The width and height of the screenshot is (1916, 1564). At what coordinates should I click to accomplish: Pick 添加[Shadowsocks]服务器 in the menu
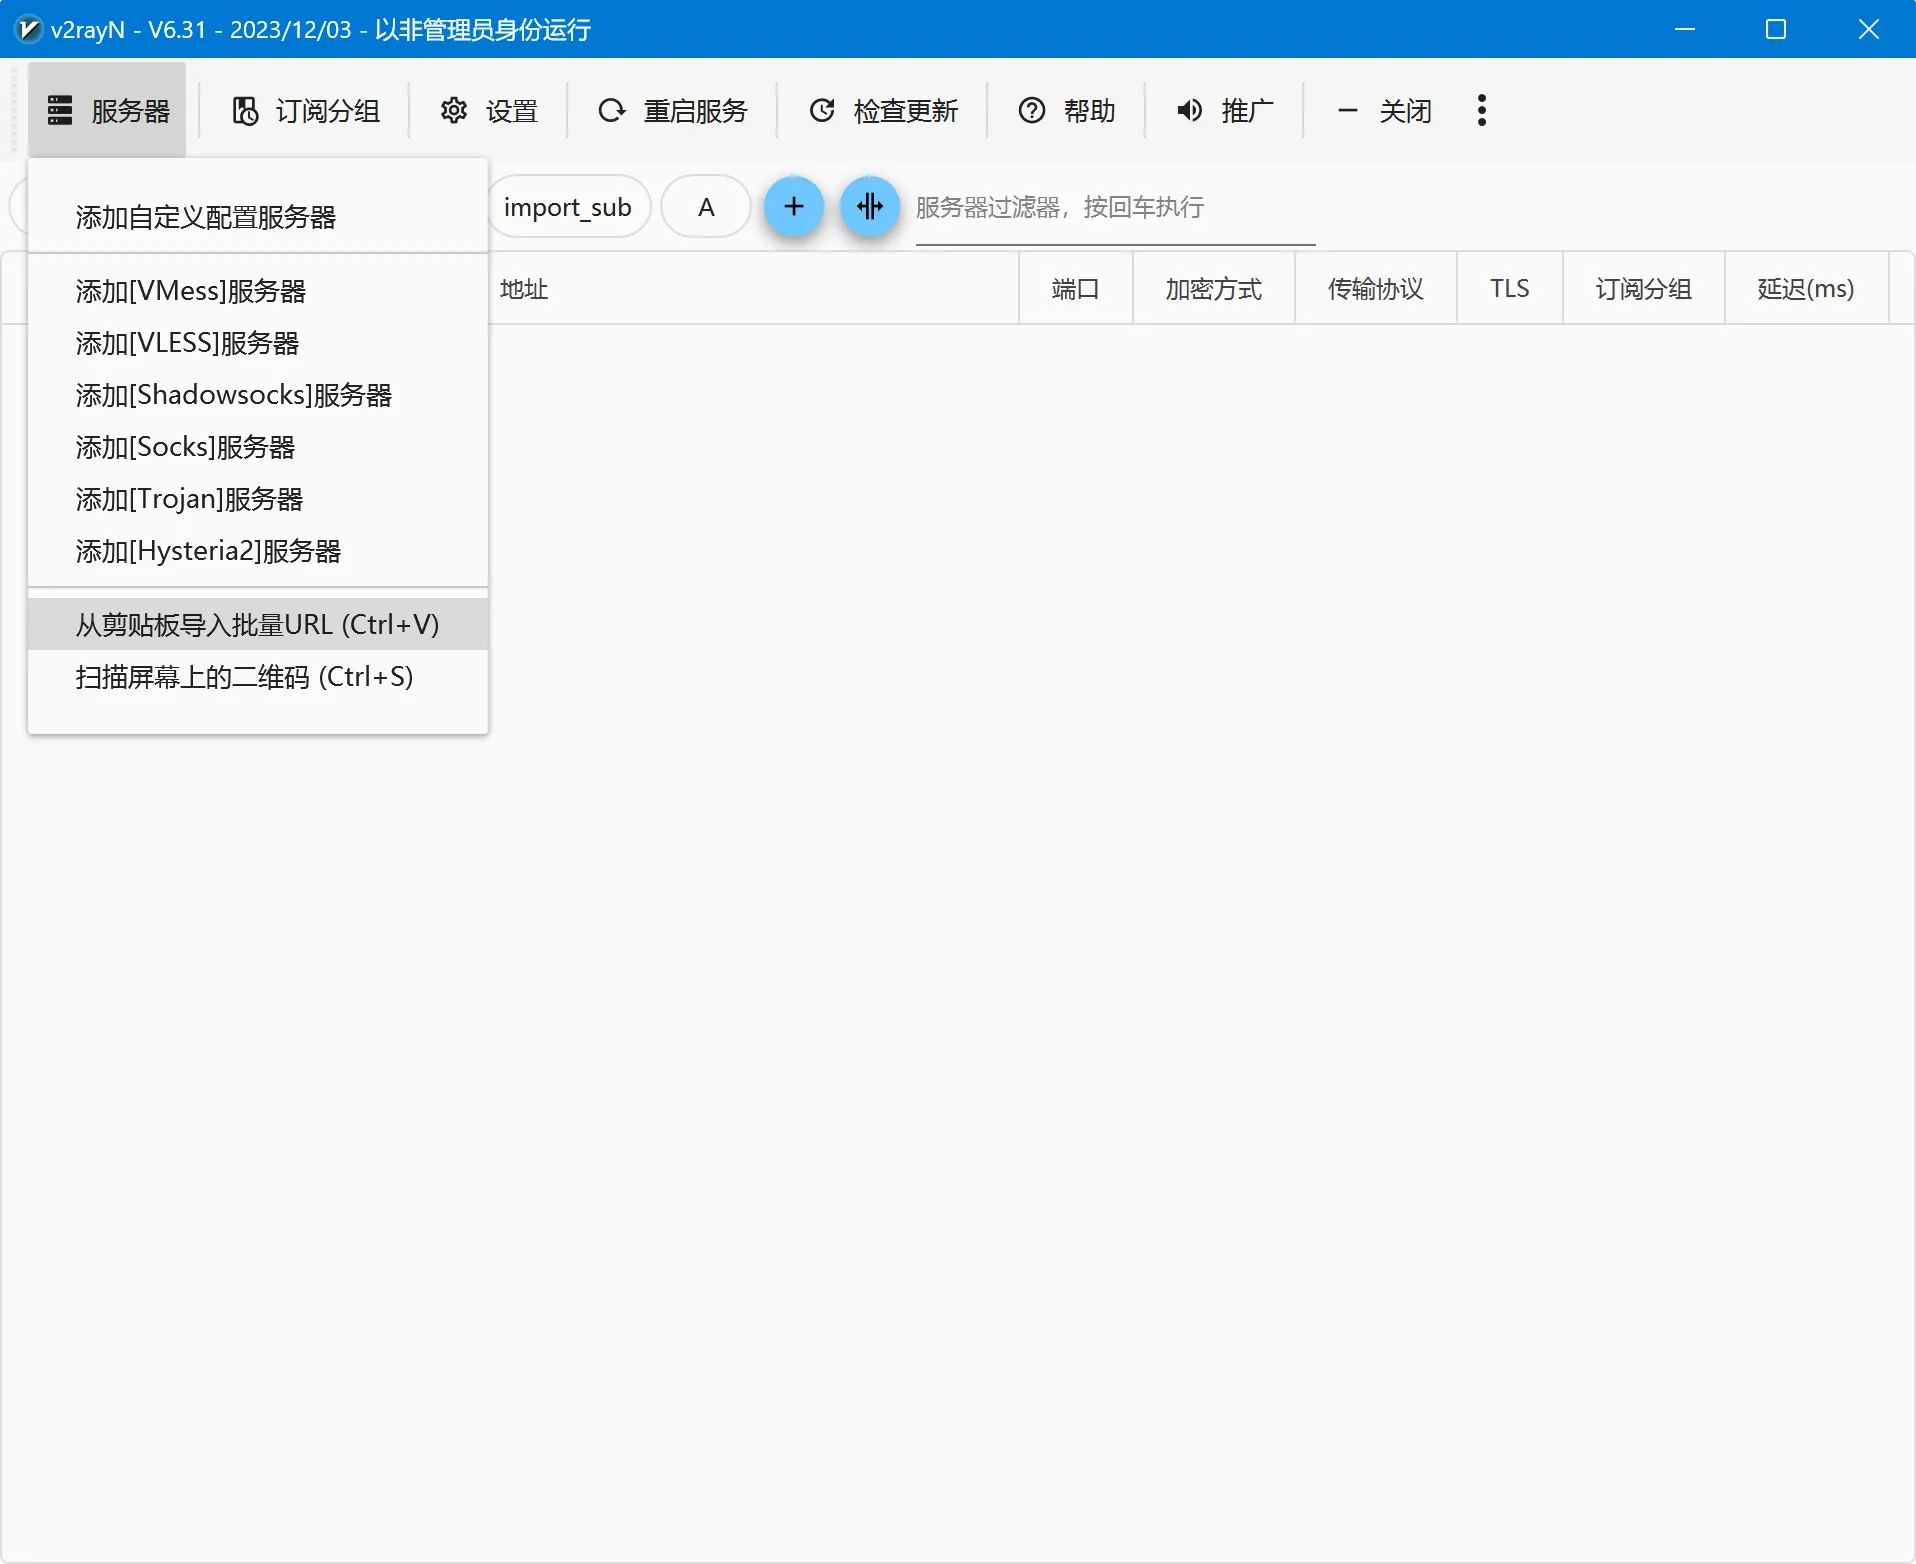(234, 395)
